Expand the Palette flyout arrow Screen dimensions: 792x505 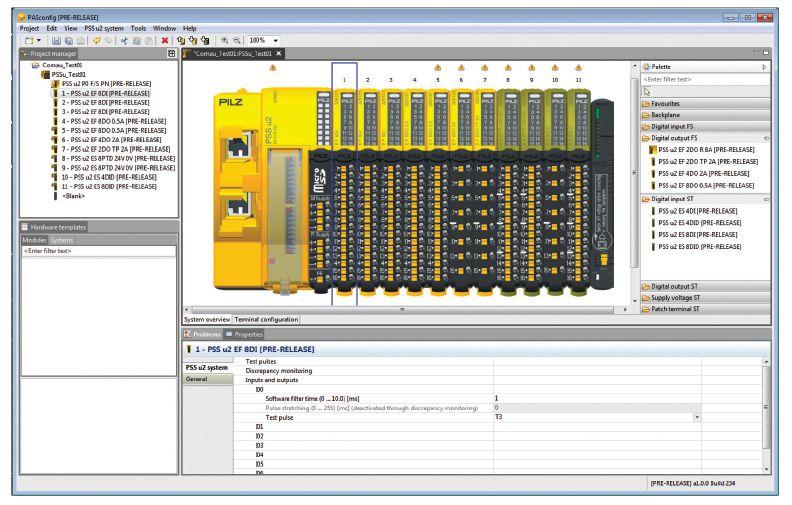click(764, 67)
